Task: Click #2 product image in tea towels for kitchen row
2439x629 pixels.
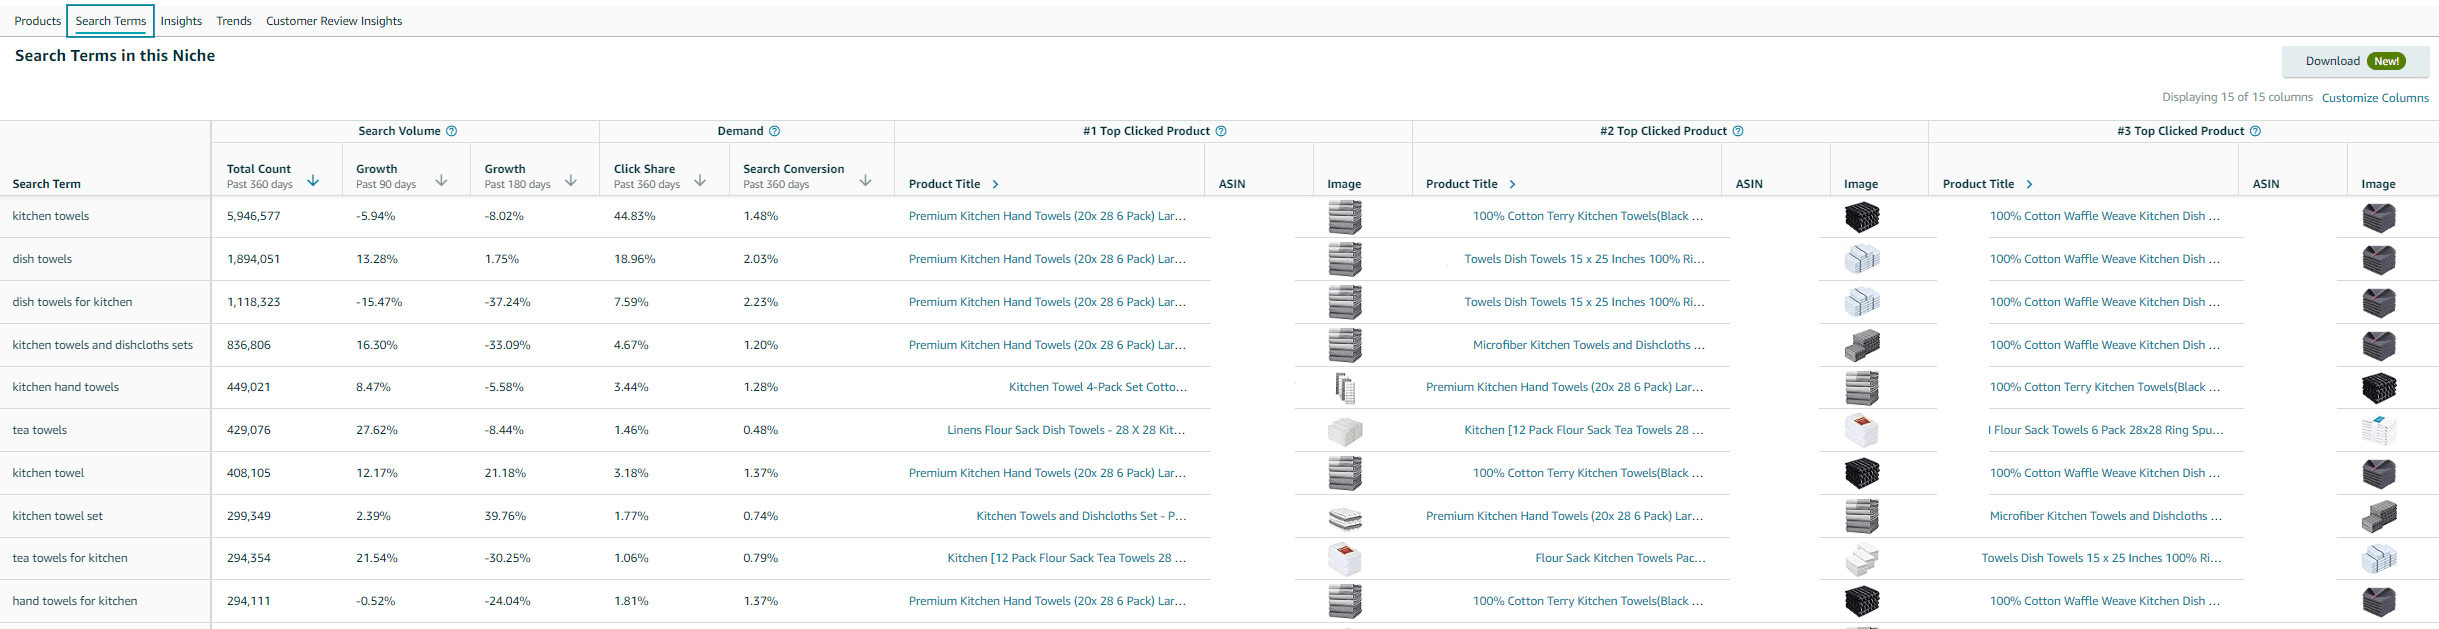Action: [x=1861, y=559]
